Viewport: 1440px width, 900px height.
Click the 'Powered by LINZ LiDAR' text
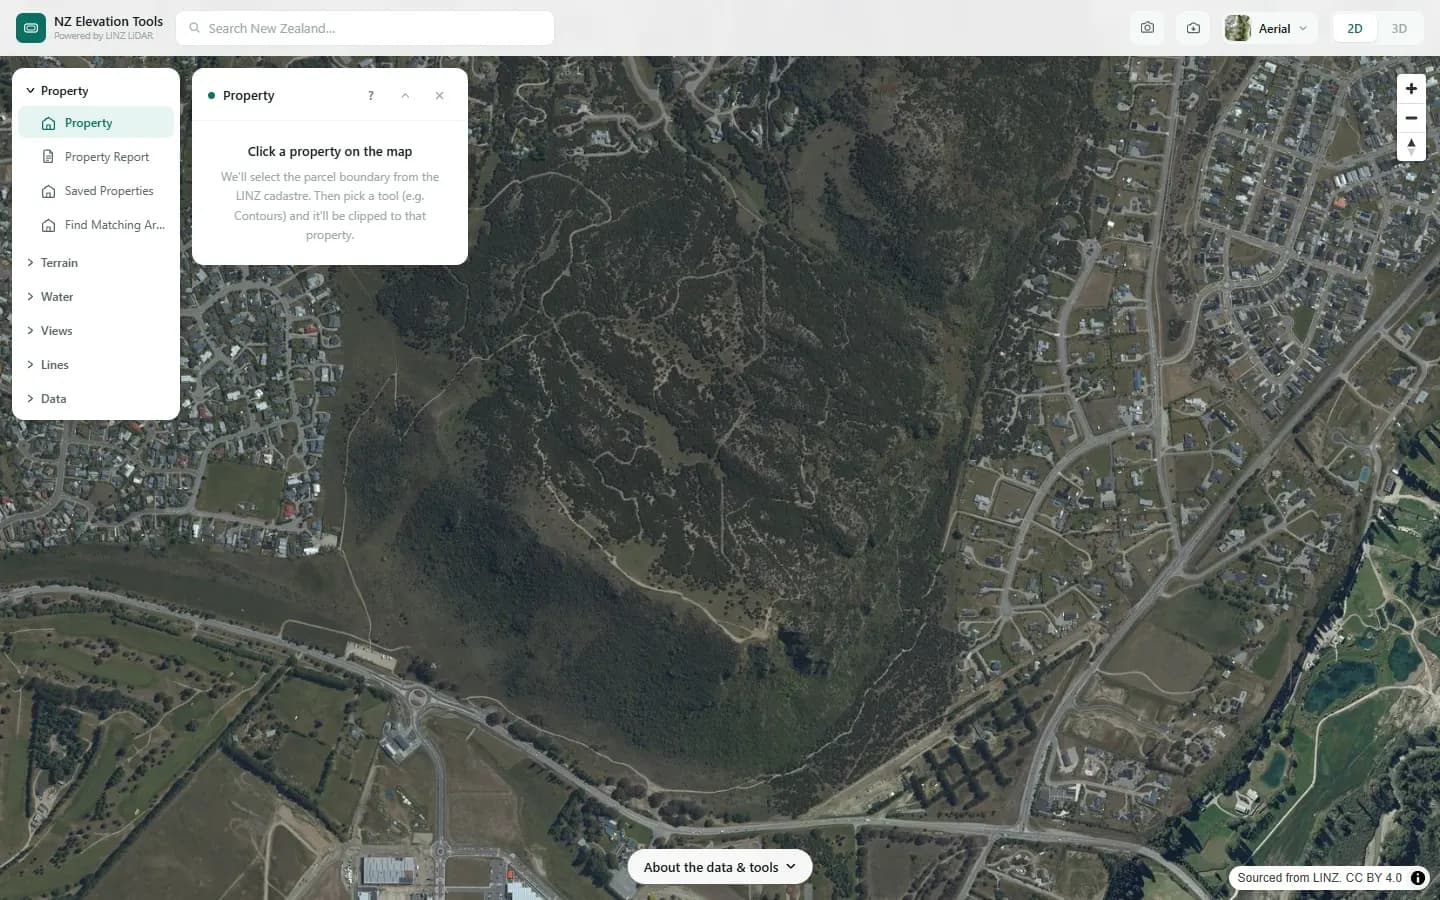[104, 36]
